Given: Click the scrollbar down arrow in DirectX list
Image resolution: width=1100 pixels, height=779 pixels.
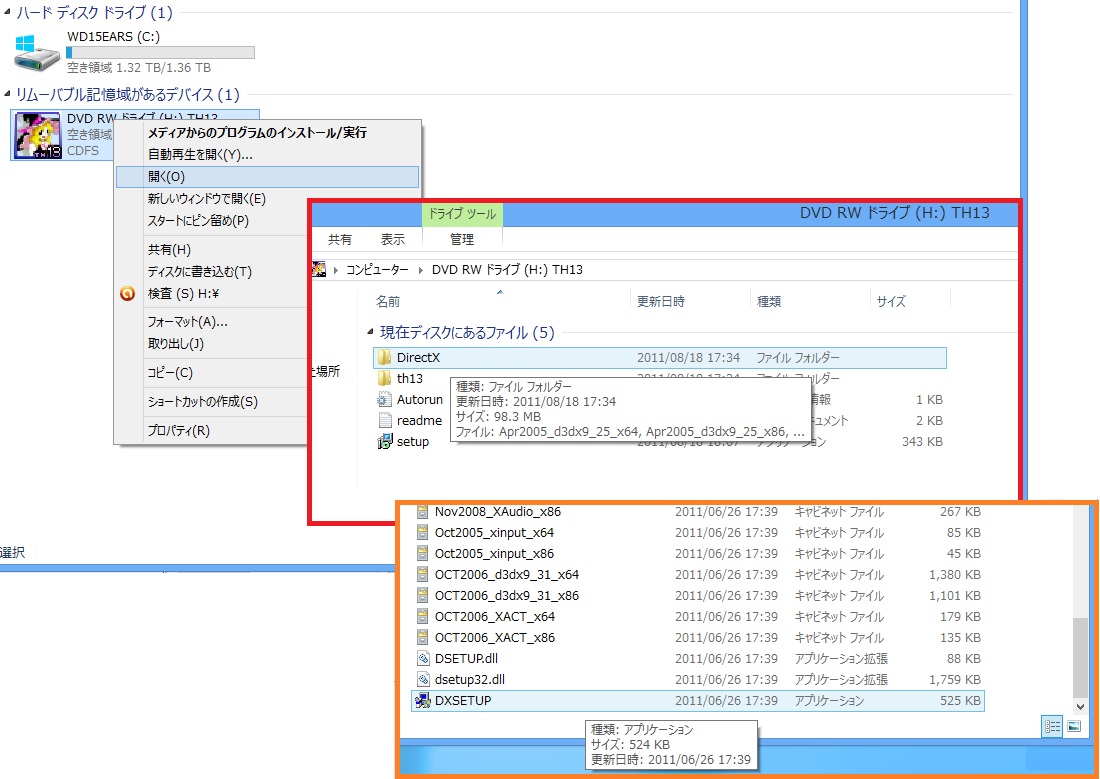Looking at the screenshot, I should tap(1081, 707).
